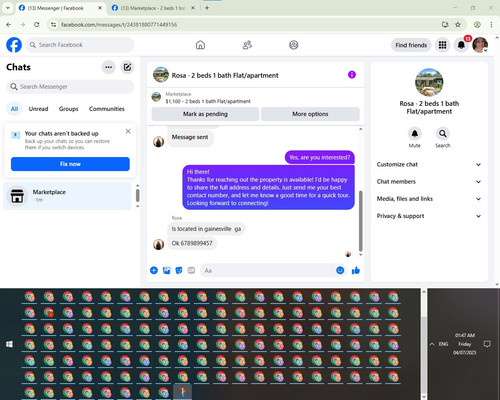500x400 pixels.
Task: Choose a GIF icon in composer
Action: (191, 270)
